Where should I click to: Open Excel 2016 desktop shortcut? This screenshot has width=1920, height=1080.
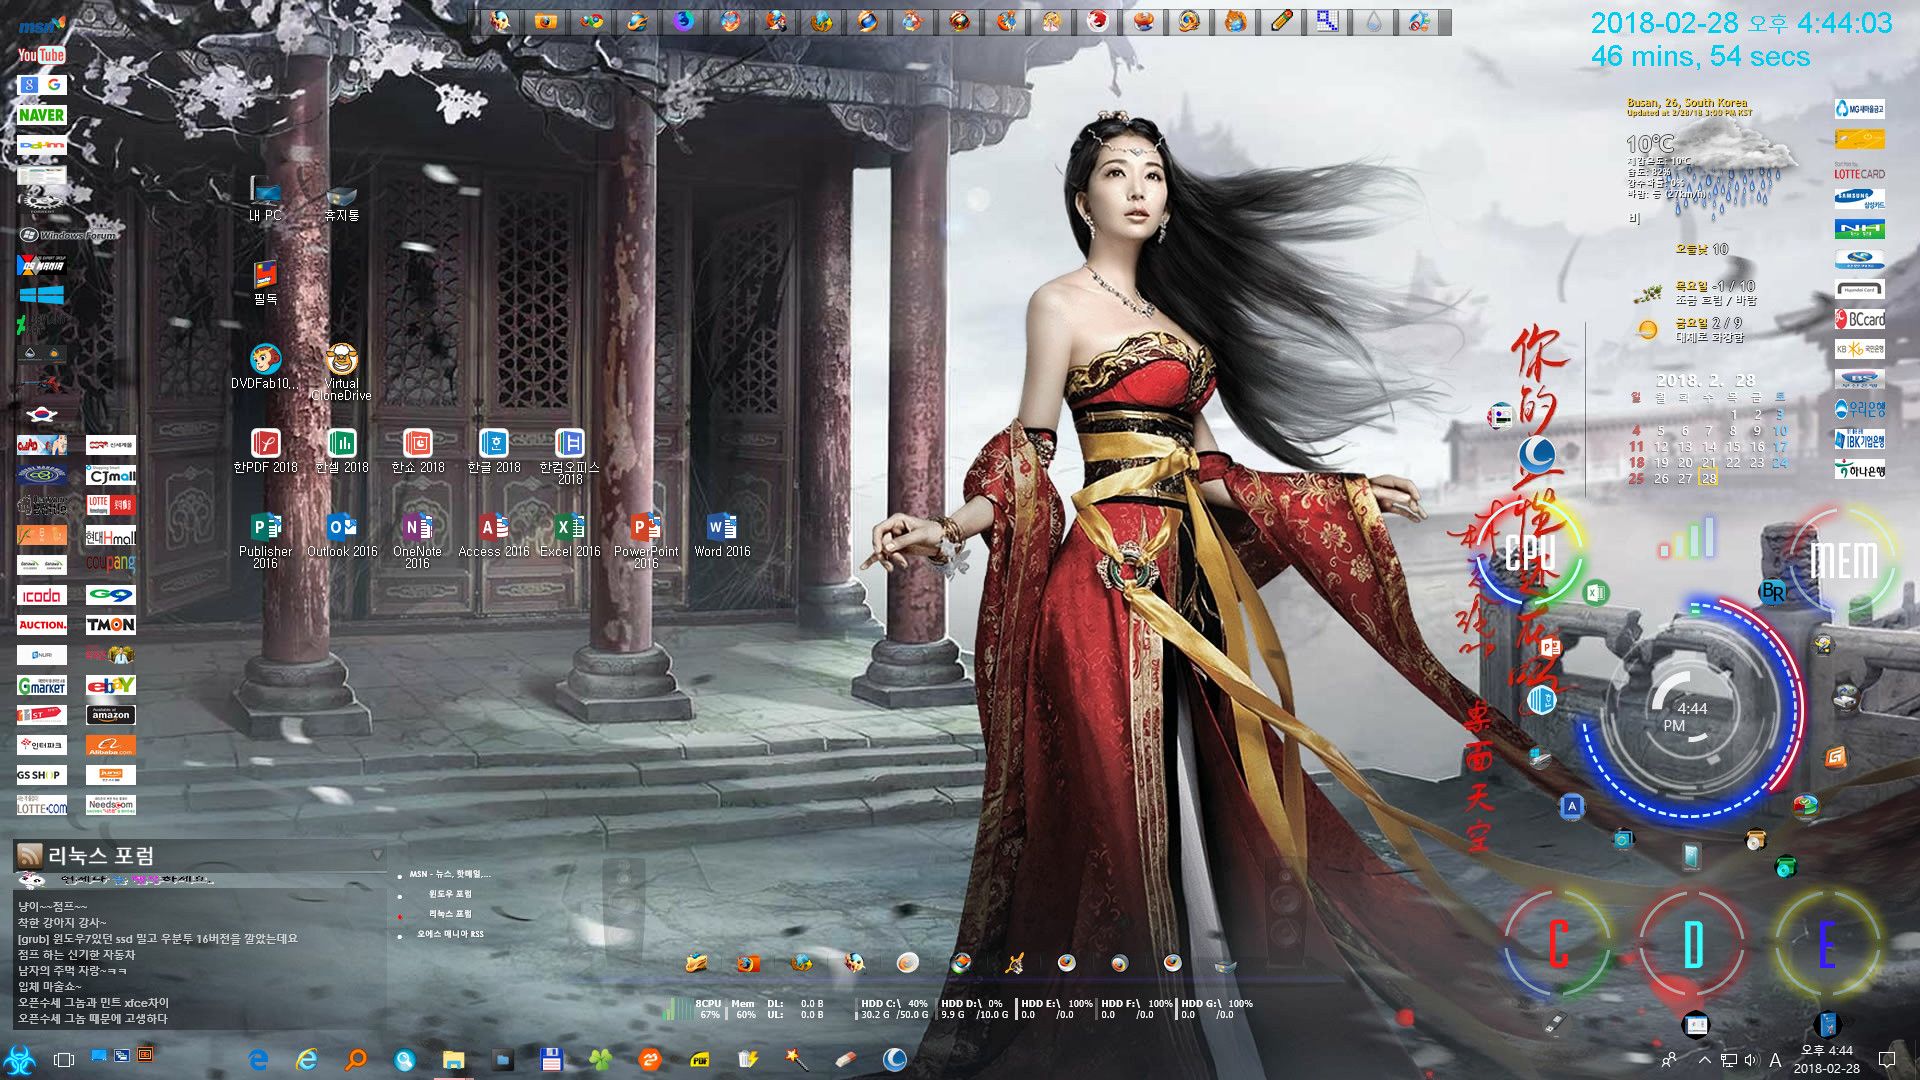tap(570, 534)
